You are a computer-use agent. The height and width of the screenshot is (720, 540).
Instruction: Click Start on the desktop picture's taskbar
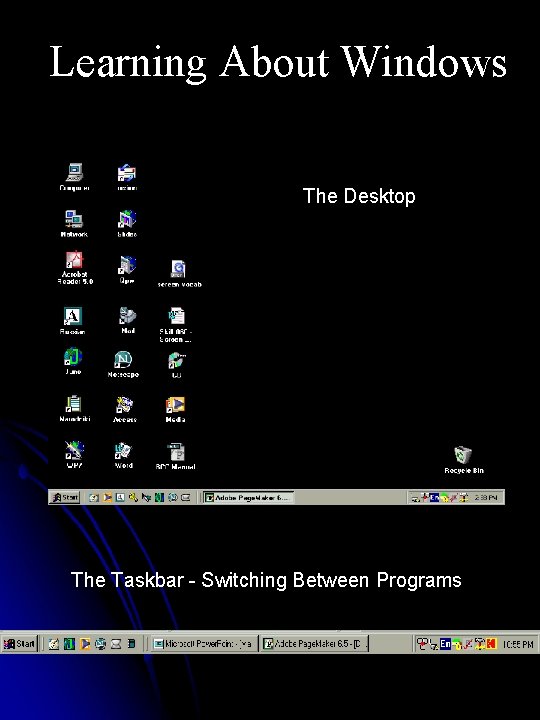pos(65,497)
